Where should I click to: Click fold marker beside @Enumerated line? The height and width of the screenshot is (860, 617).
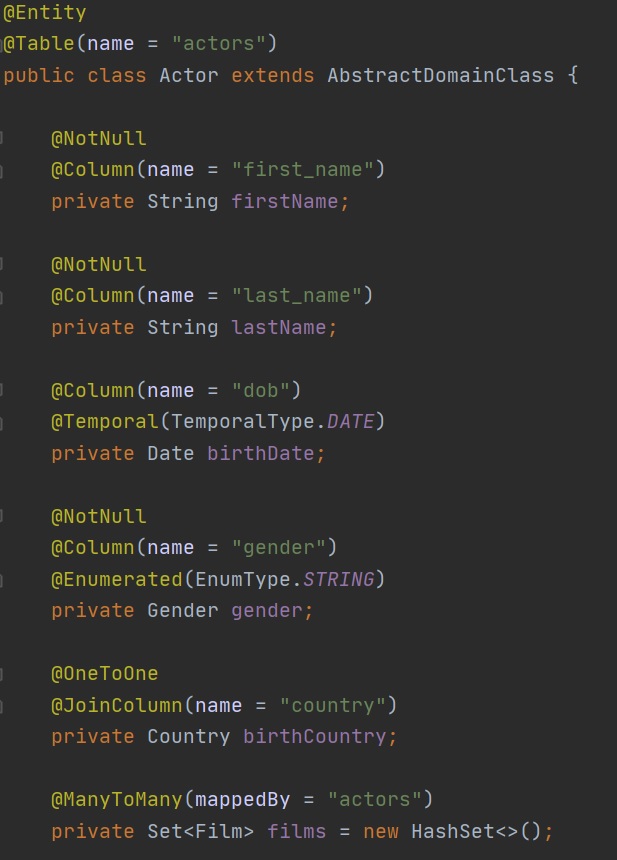3,580
